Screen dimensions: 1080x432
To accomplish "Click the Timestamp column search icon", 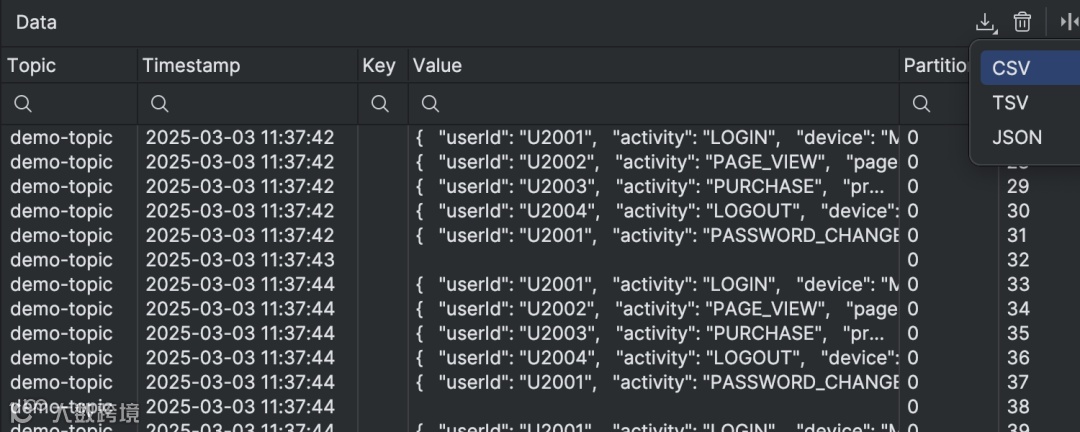I will 158,104.
